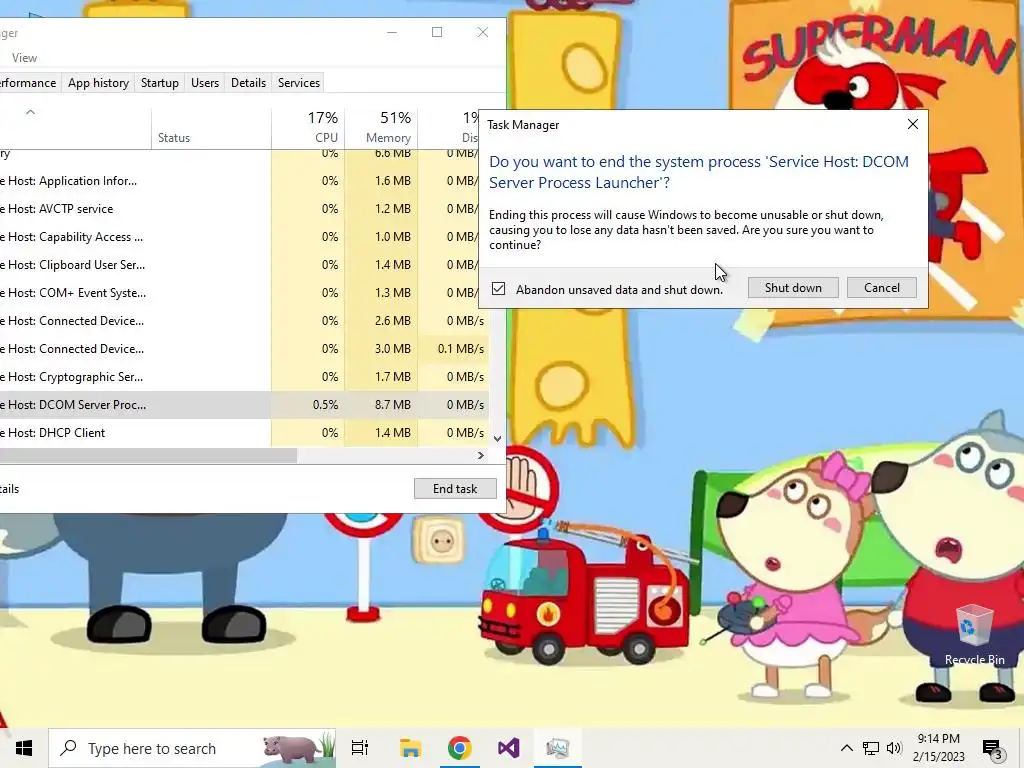Uncheck Abandon unsaved data and shut down
Viewport: 1024px width, 768px height.
click(x=498, y=289)
